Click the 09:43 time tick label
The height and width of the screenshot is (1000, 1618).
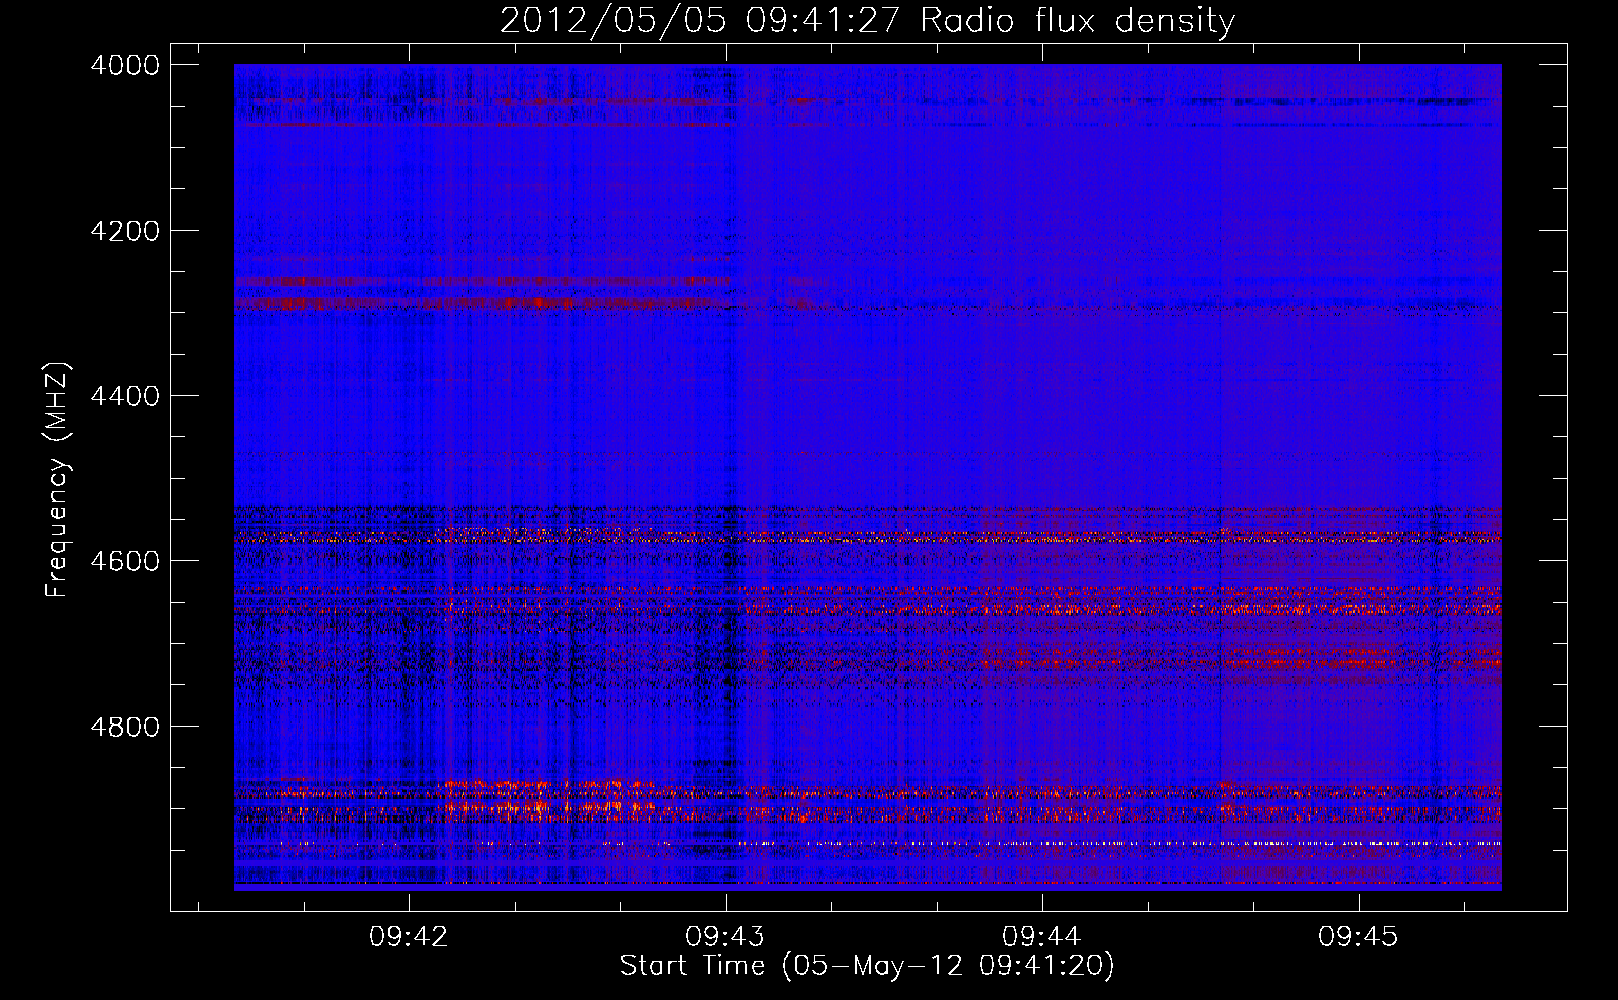725,937
